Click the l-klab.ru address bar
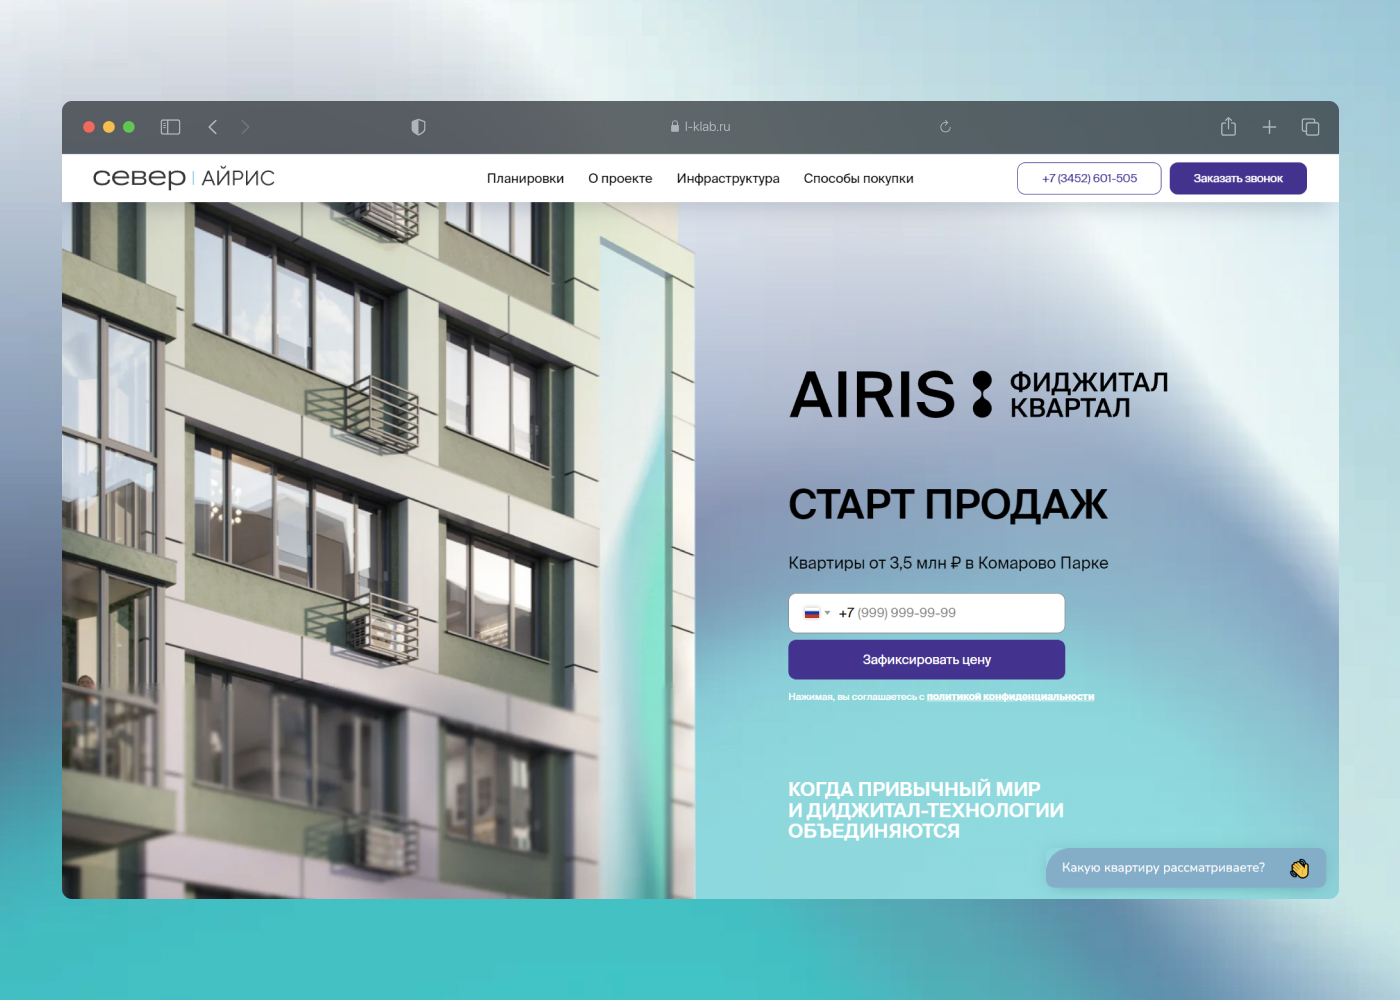The height and width of the screenshot is (1000, 1400). coord(700,127)
